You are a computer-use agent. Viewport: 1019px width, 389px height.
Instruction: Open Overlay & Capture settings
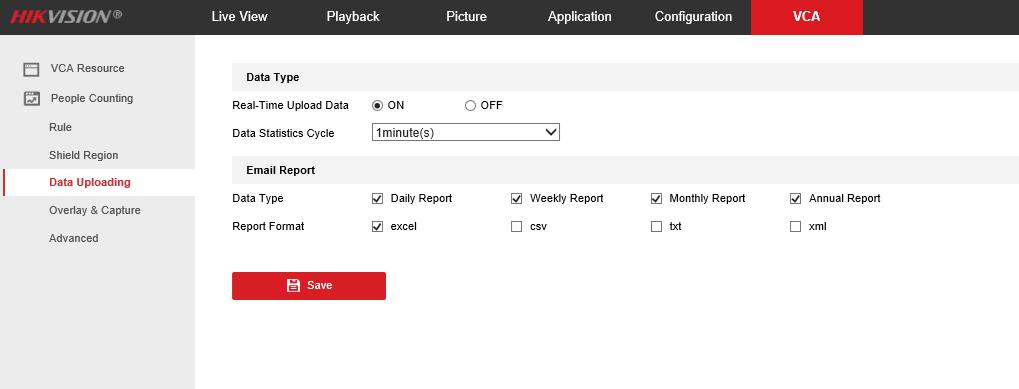[95, 210]
